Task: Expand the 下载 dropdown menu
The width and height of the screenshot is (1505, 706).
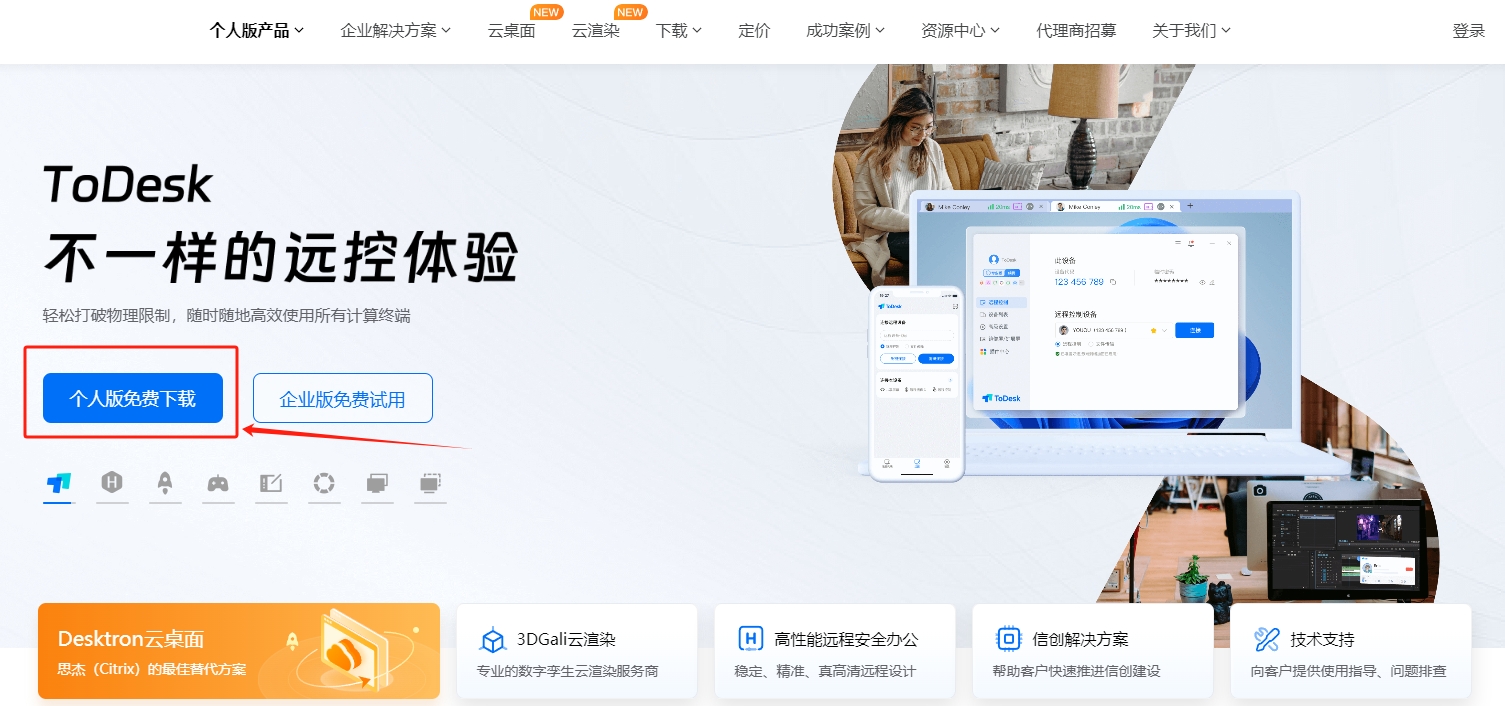Action: [x=678, y=30]
